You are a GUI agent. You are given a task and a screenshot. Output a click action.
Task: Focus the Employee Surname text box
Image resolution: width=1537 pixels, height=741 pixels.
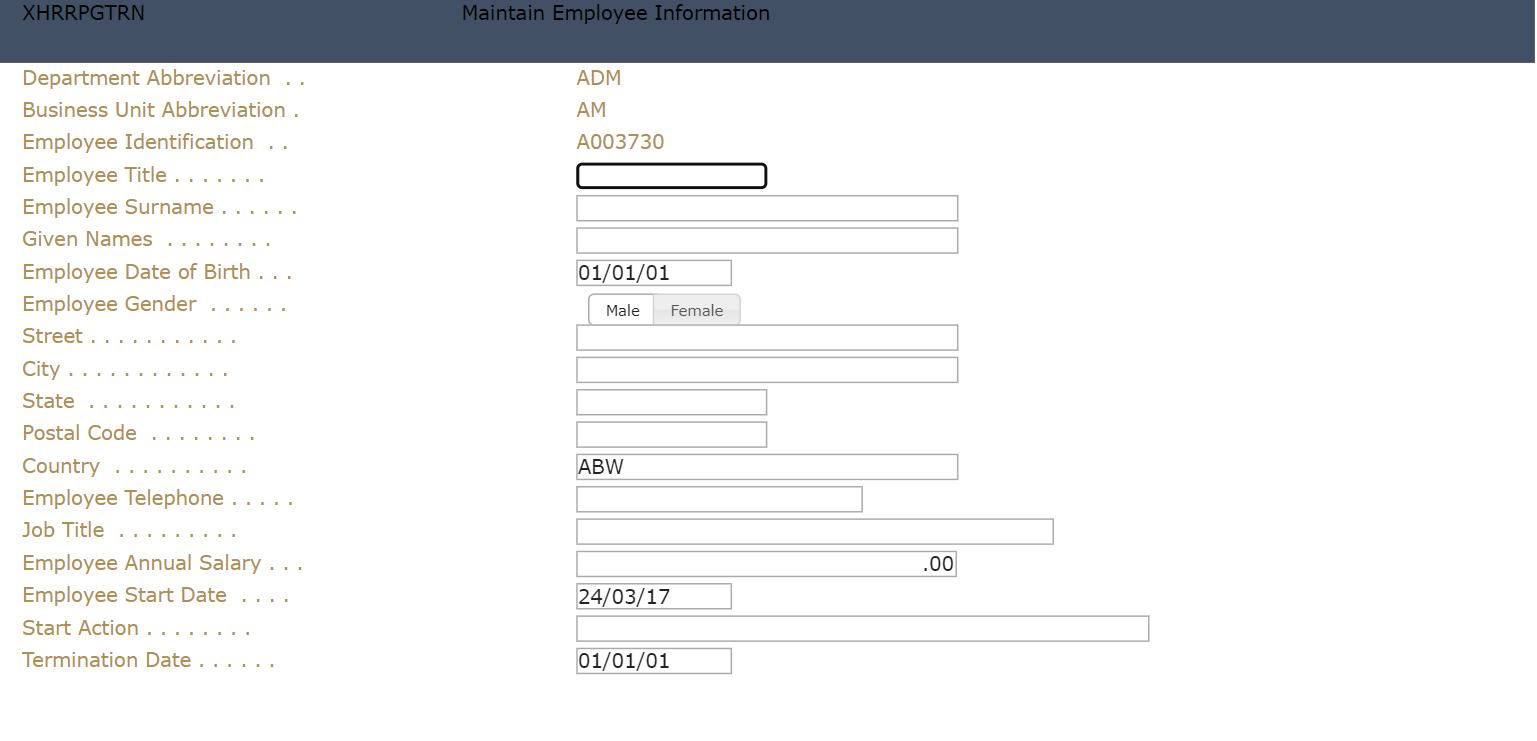(x=767, y=208)
